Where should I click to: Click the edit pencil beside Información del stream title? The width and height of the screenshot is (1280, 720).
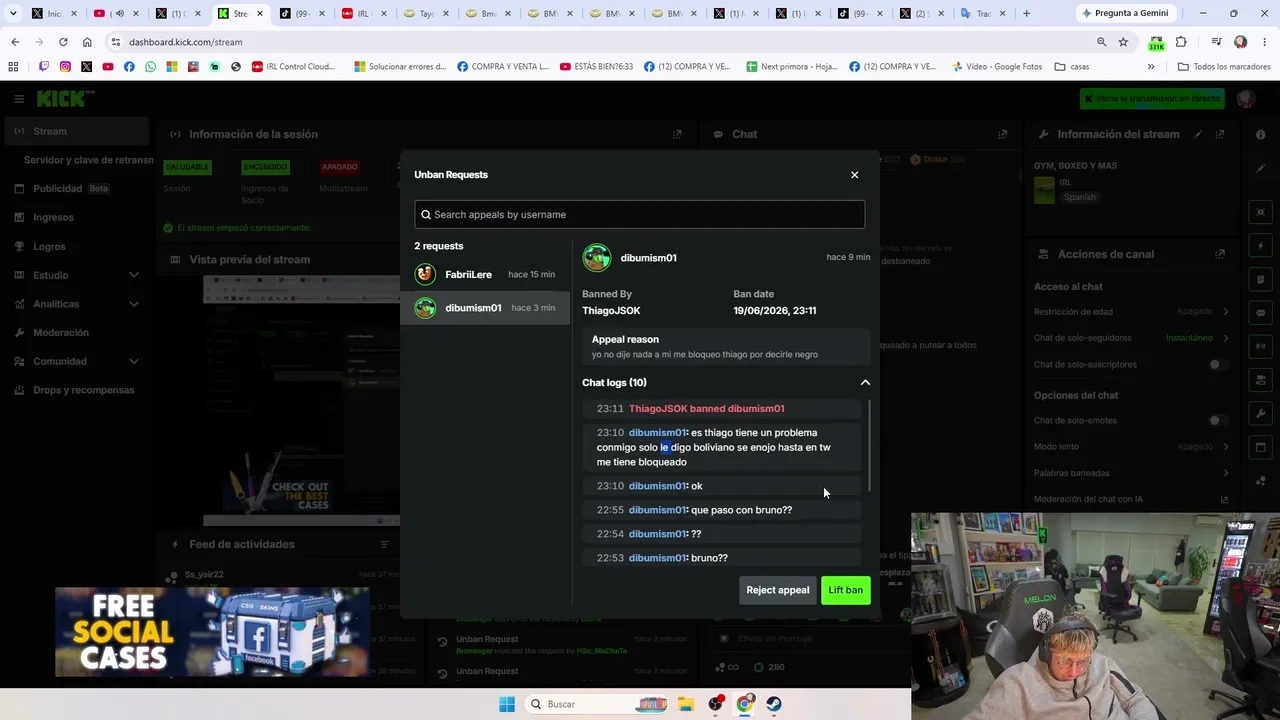click(x=1198, y=134)
